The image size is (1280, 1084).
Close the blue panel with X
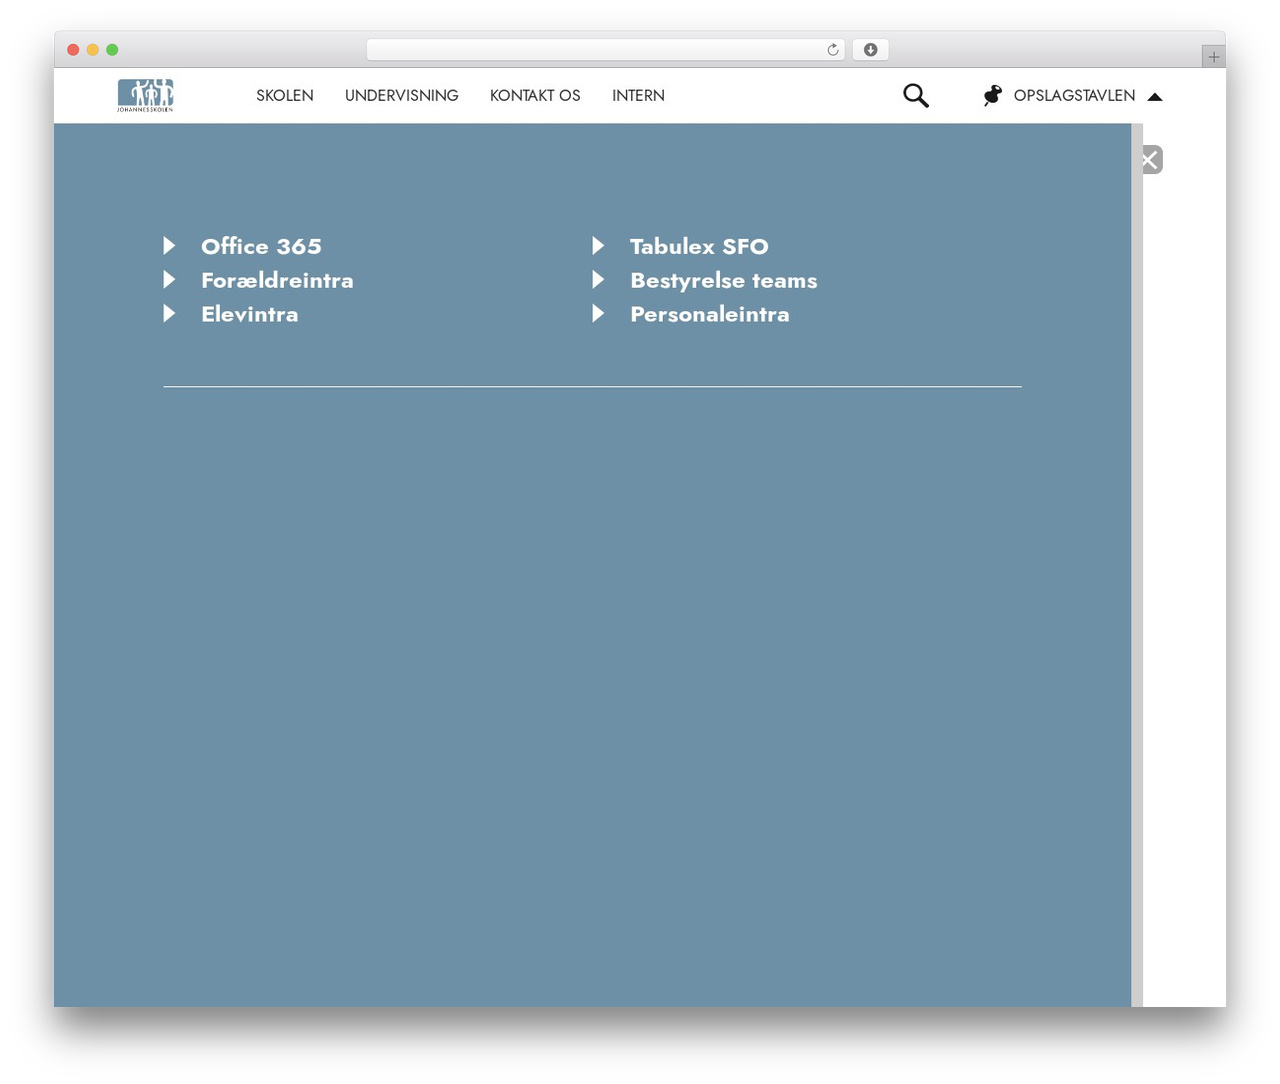click(1151, 160)
